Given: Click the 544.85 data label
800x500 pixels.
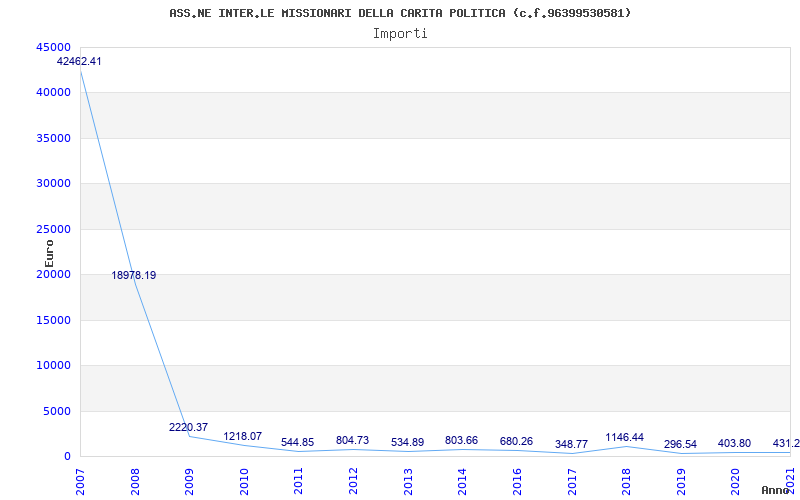Looking at the screenshot, I should point(297,442).
